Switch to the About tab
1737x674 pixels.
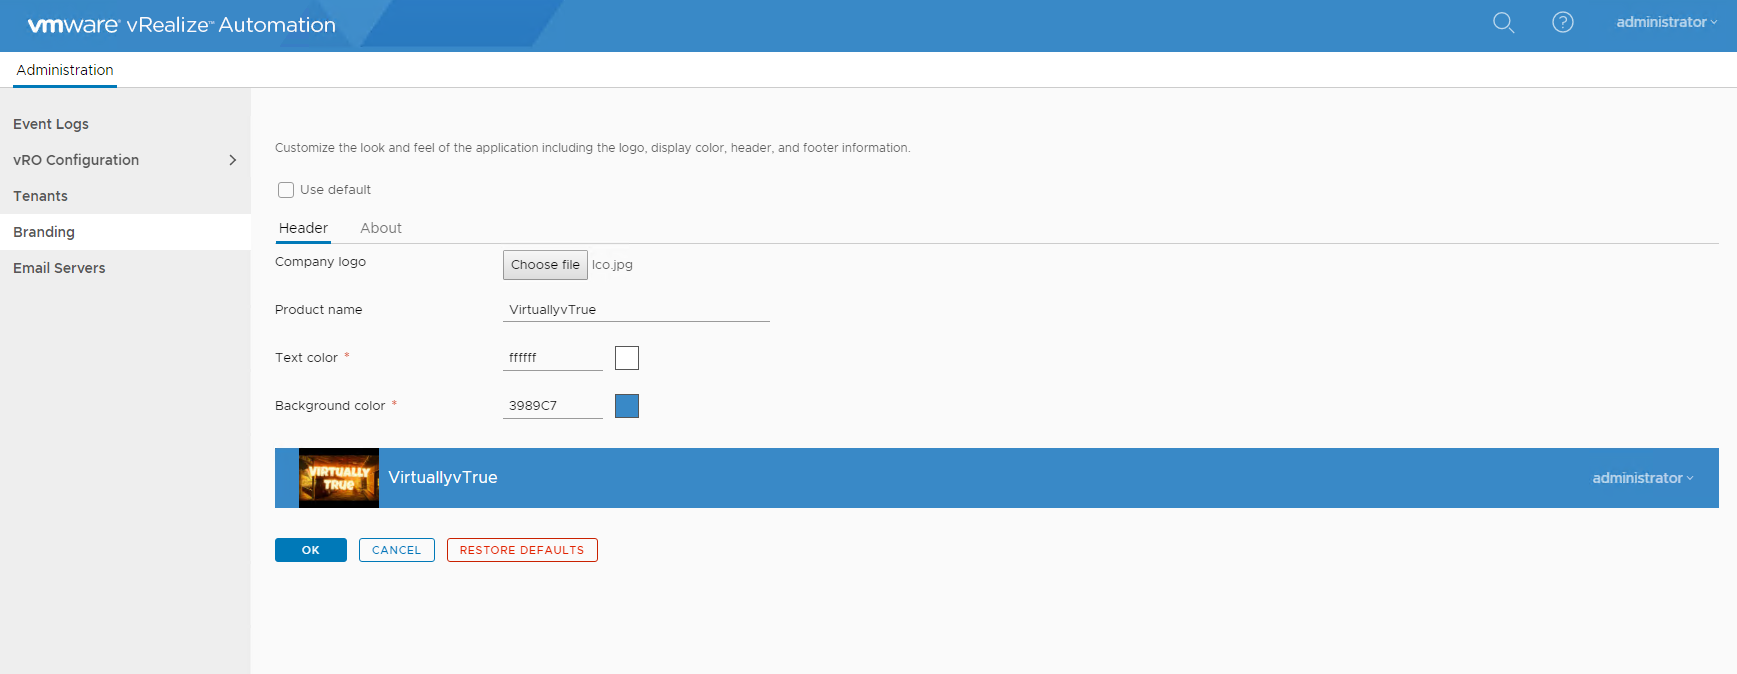coord(381,228)
